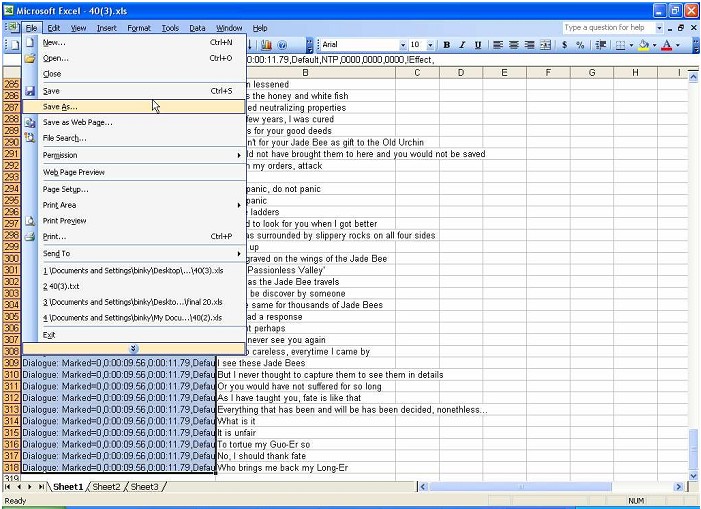
Task: Toggle Underline formatting
Action: [478, 45]
